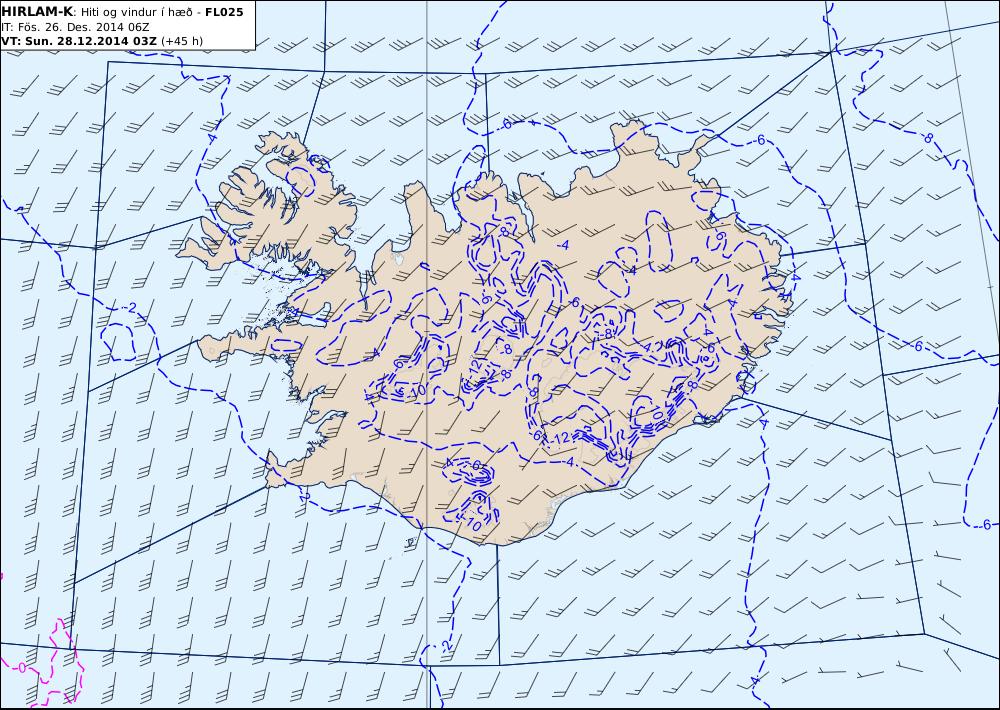Click the "HIRLAM-K" model title text
Image resolution: width=1000 pixels, height=710 pixels.
(x=38, y=12)
